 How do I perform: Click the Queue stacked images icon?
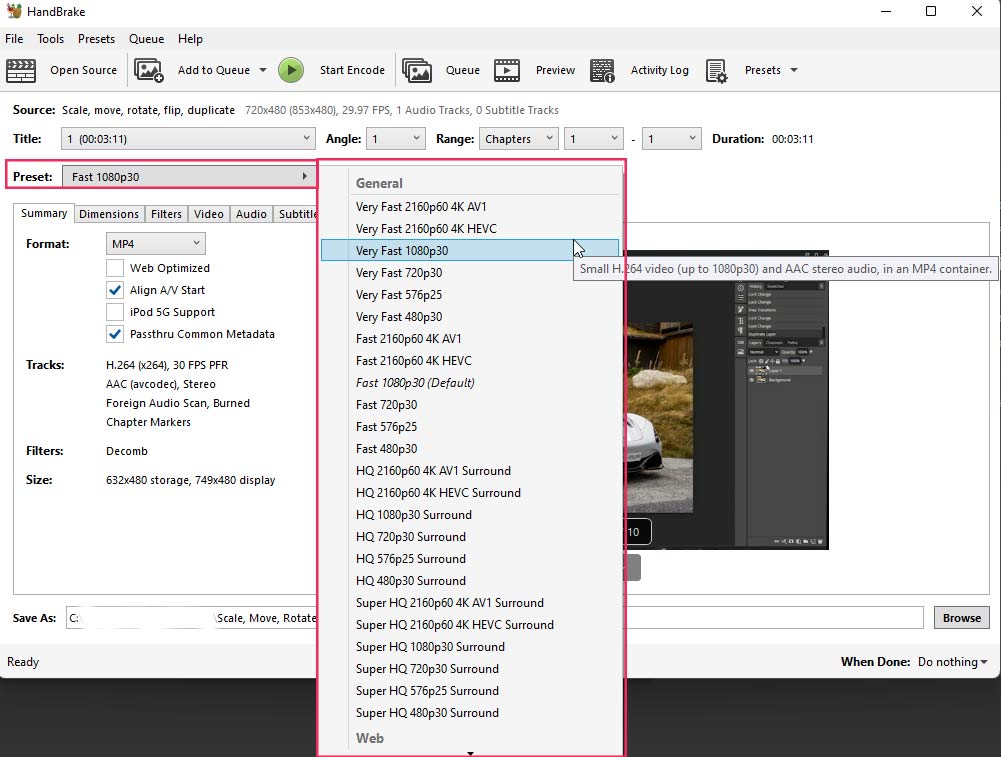click(x=417, y=70)
